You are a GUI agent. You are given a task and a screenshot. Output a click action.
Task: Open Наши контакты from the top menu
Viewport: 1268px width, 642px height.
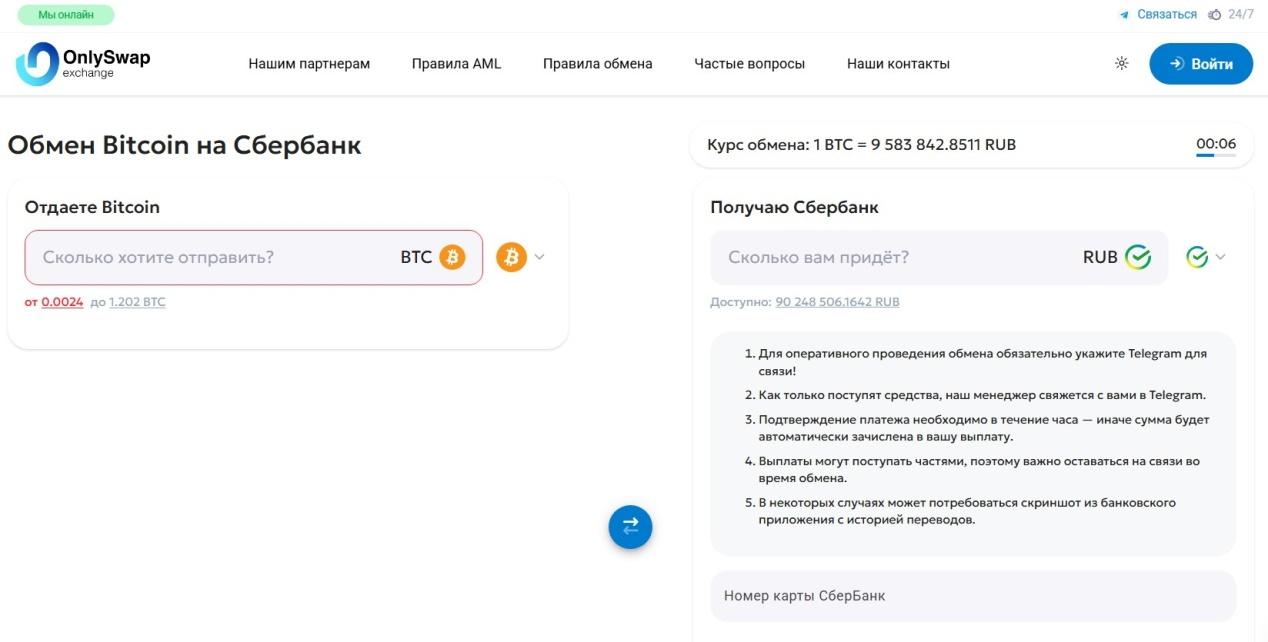[x=897, y=62]
